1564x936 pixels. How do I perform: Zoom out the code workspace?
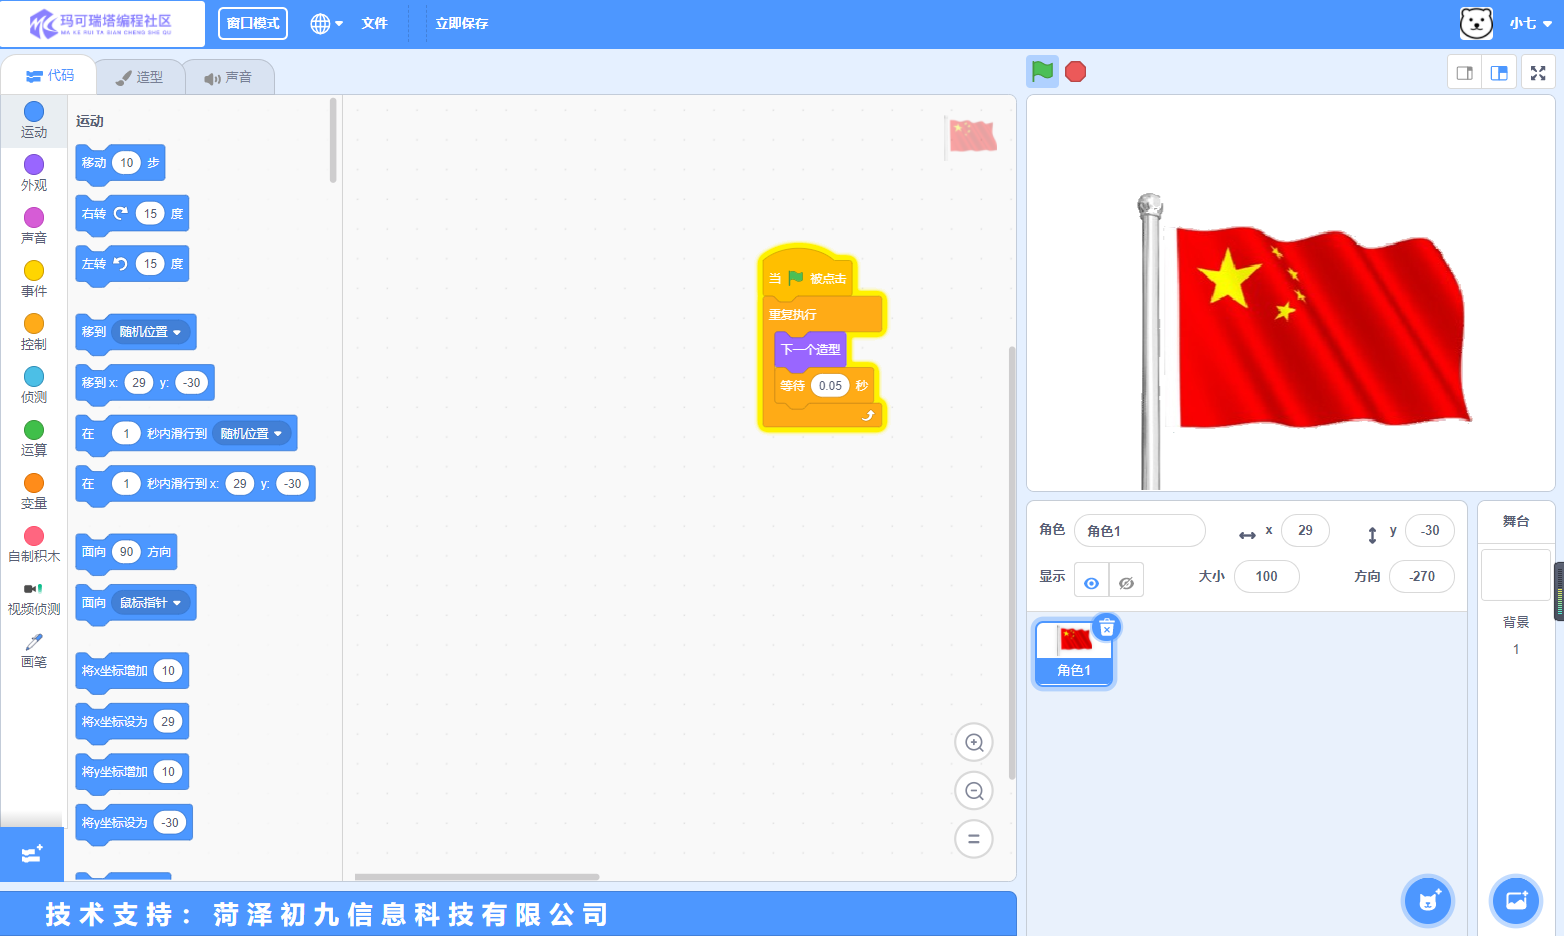974,791
